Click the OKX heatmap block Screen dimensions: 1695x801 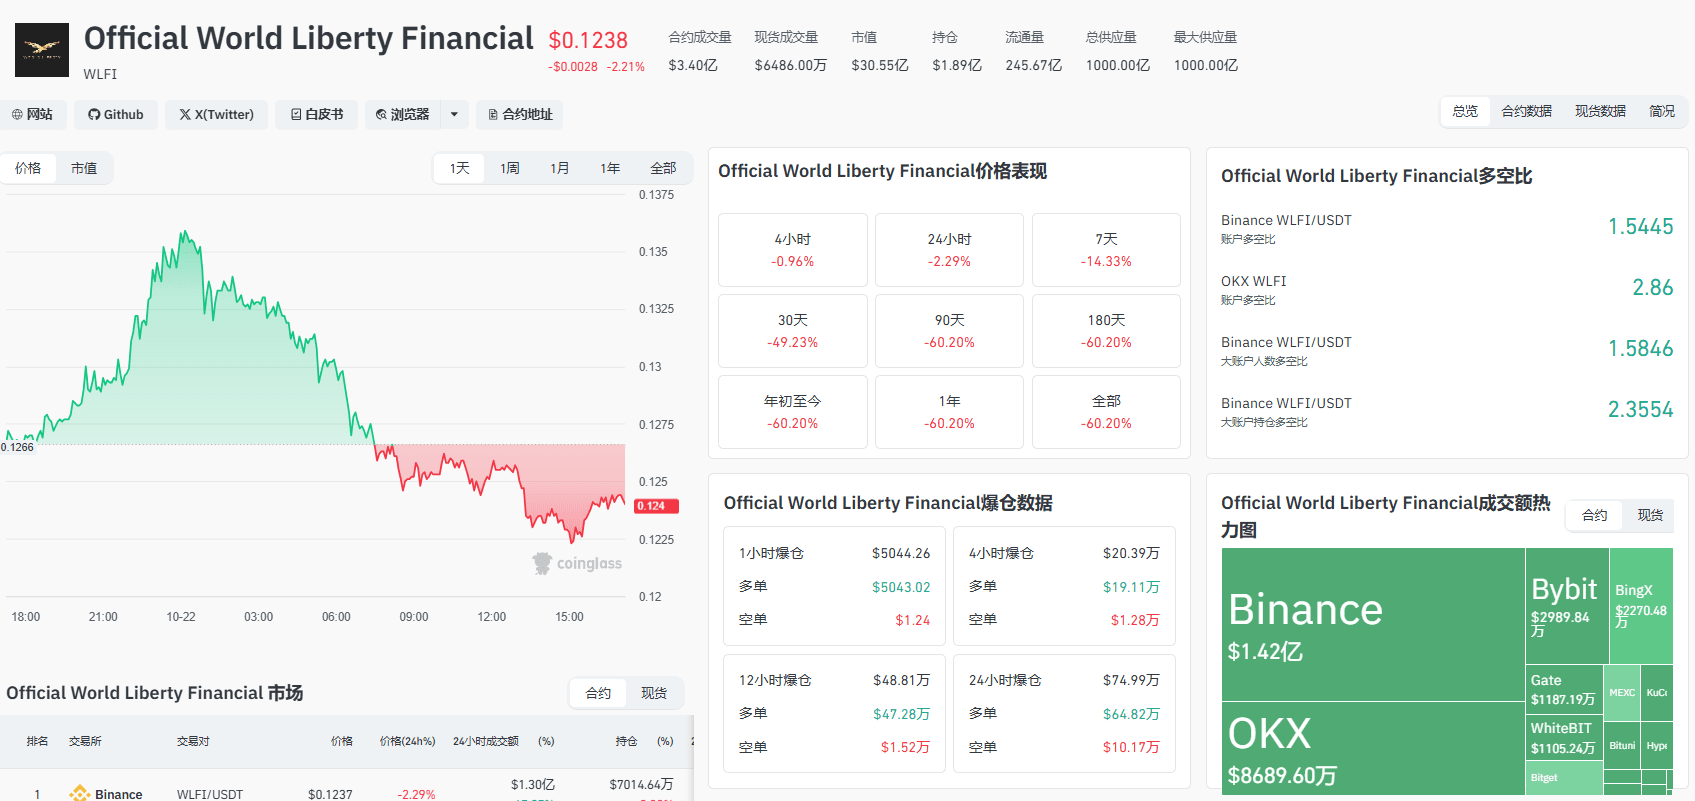[x=1373, y=748]
